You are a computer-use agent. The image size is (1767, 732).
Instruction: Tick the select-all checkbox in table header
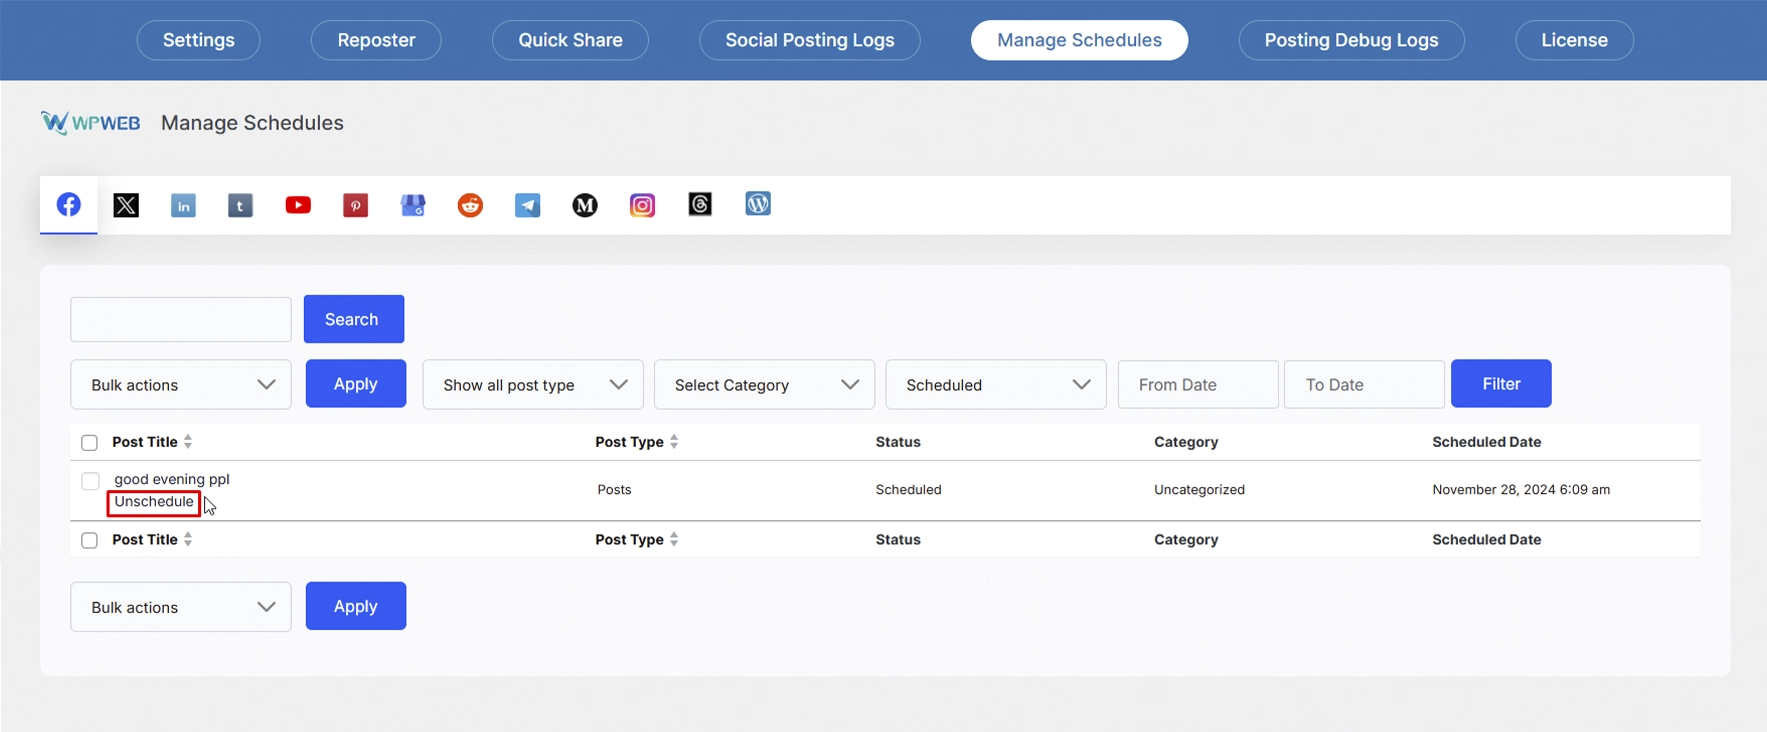tap(89, 443)
